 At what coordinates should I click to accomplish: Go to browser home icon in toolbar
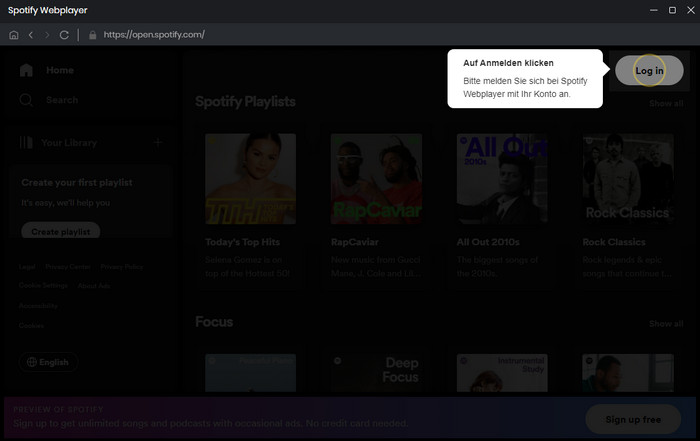point(14,35)
